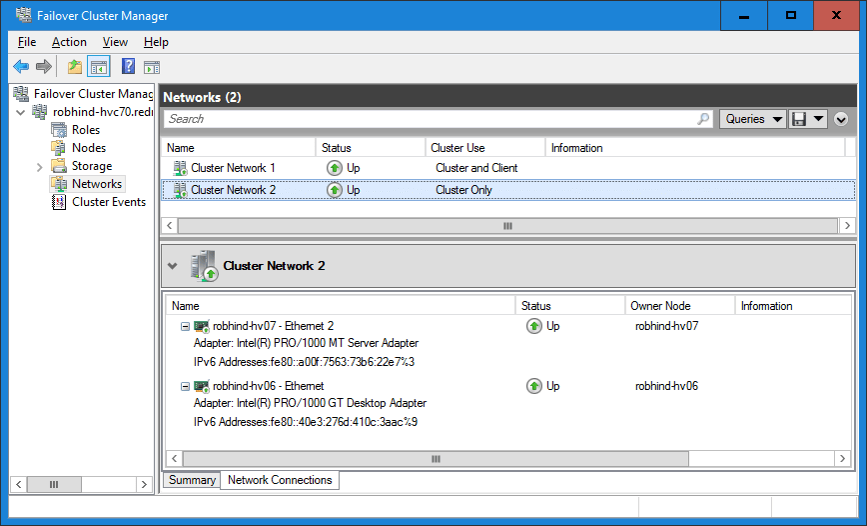The height and width of the screenshot is (526, 867).
Task: Open the Help menu
Action: pos(156,42)
